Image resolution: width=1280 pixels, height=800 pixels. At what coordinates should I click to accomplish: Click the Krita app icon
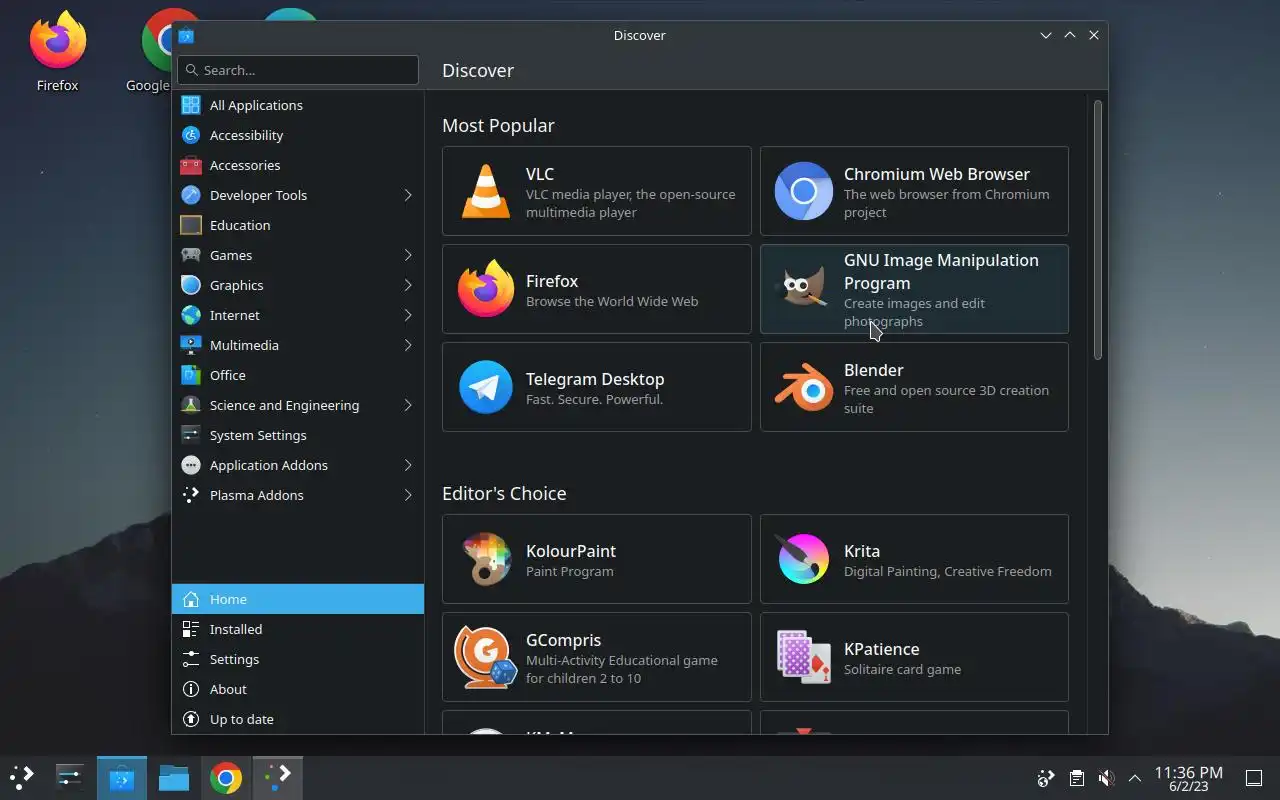(x=804, y=559)
